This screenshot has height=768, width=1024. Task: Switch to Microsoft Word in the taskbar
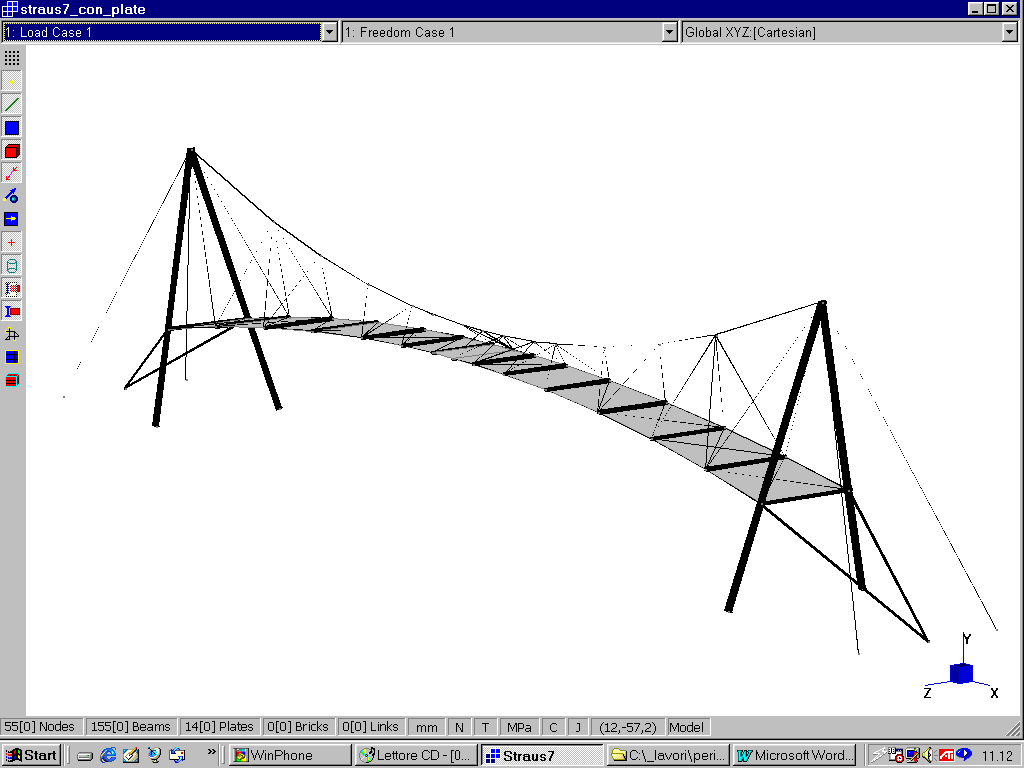click(x=794, y=755)
